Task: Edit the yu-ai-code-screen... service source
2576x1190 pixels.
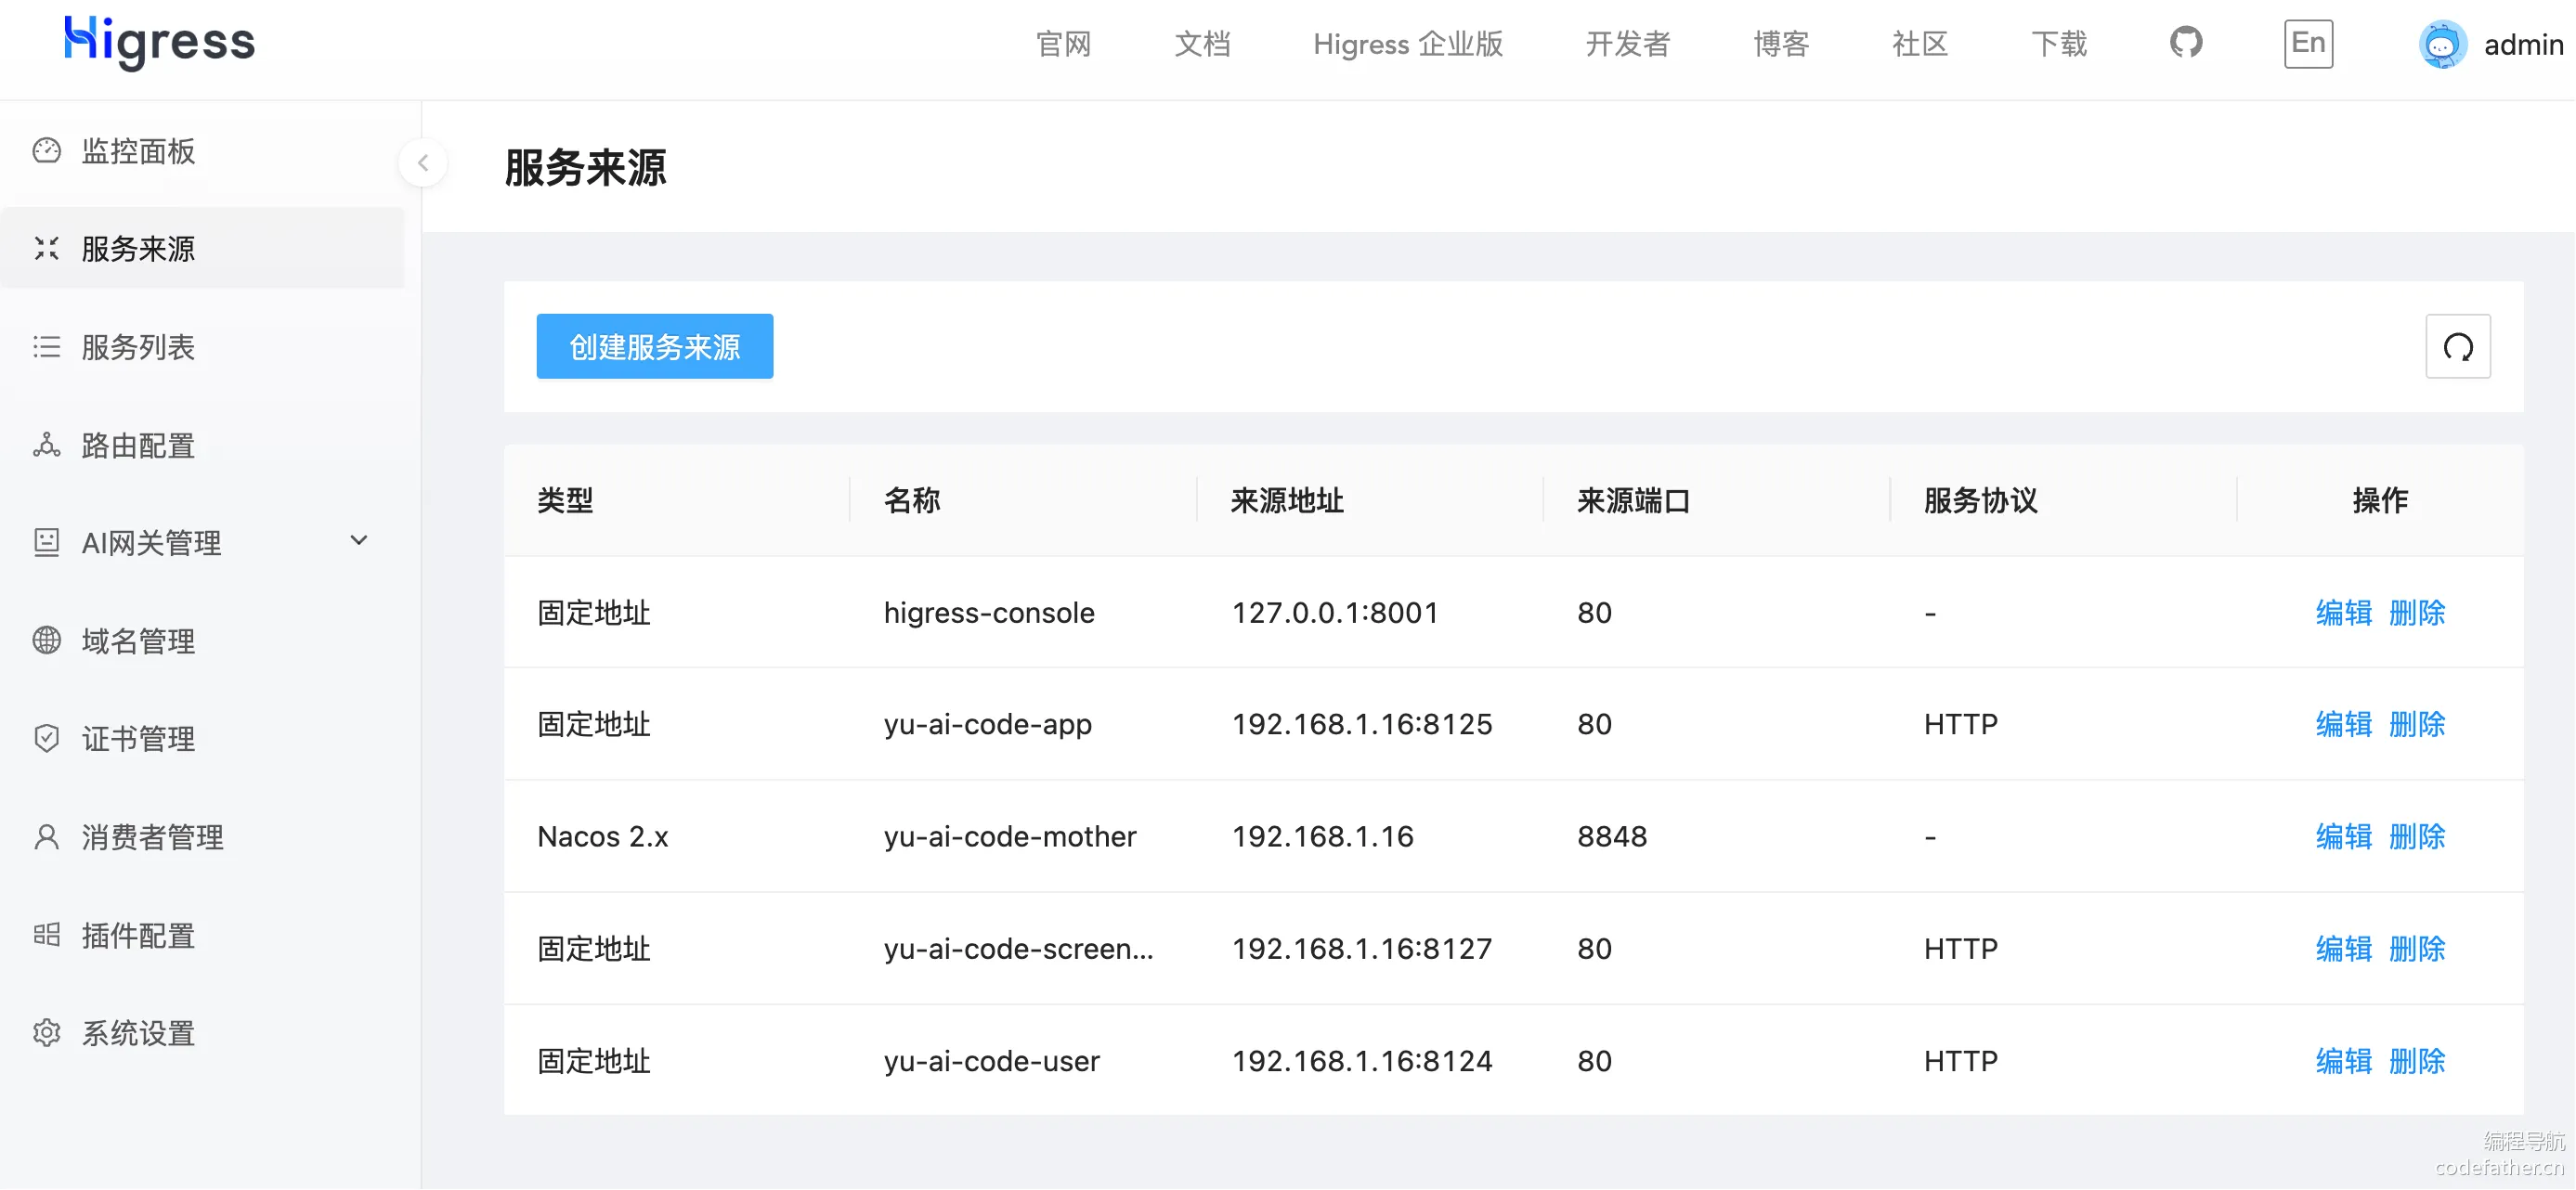Action: (2343, 949)
